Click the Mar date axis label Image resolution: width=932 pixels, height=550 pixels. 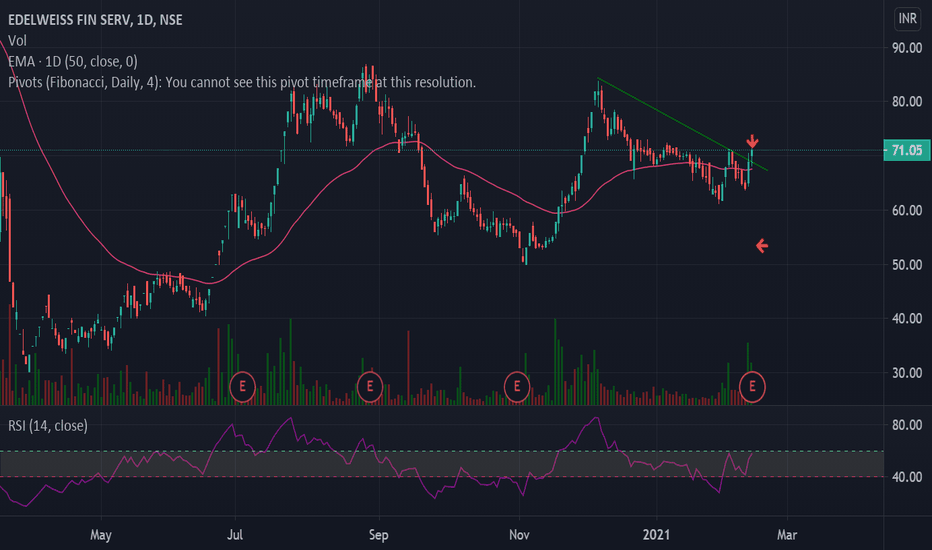click(787, 535)
